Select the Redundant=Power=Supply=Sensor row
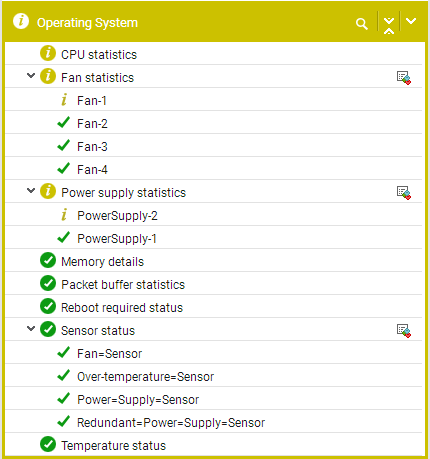430x459 pixels. coord(213,422)
